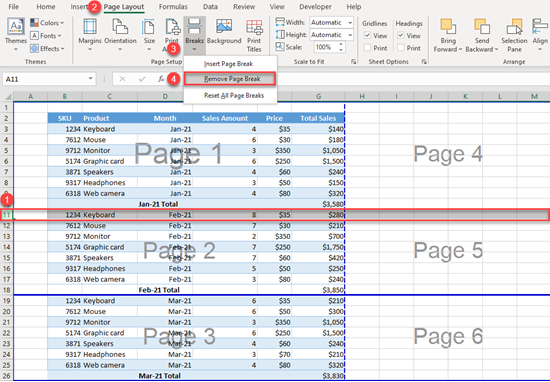This screenshot has height=382, width=550.
Task: Click the Insert Function fx icon
Action: (161, 79)
